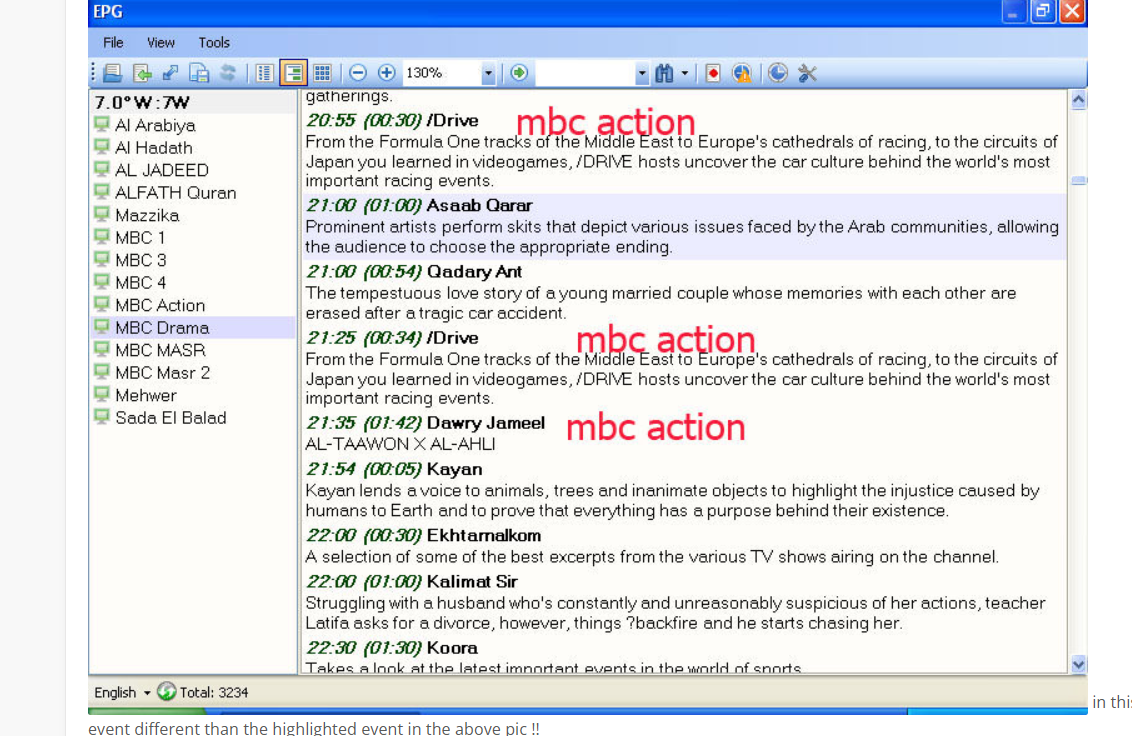
Task: Click the zoom out minus icon
Action: pos(358,73)
